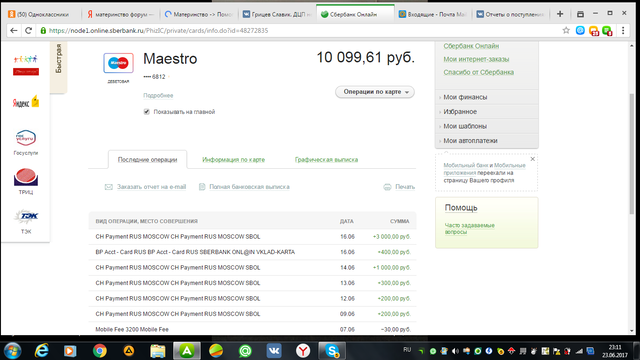
Task: Click the Мобильный банк link in notice
Action: click(x=465, y=165)
